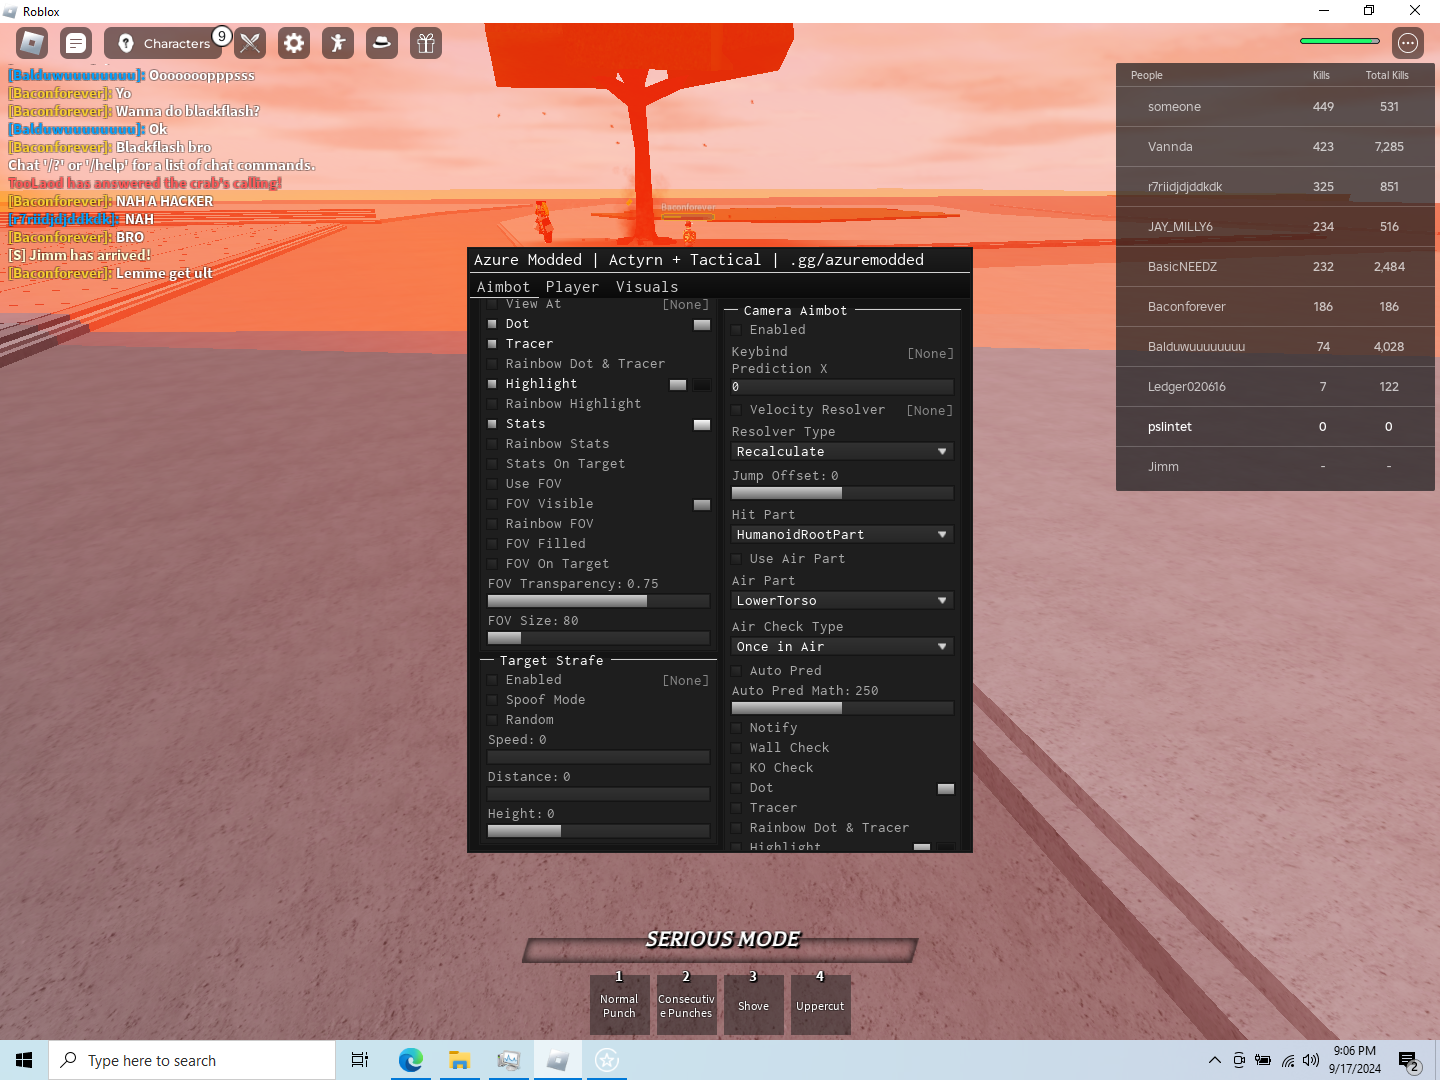Toggle the chat window icon
This screenshot has width=1440, height=1080.
tap(76, 43)
